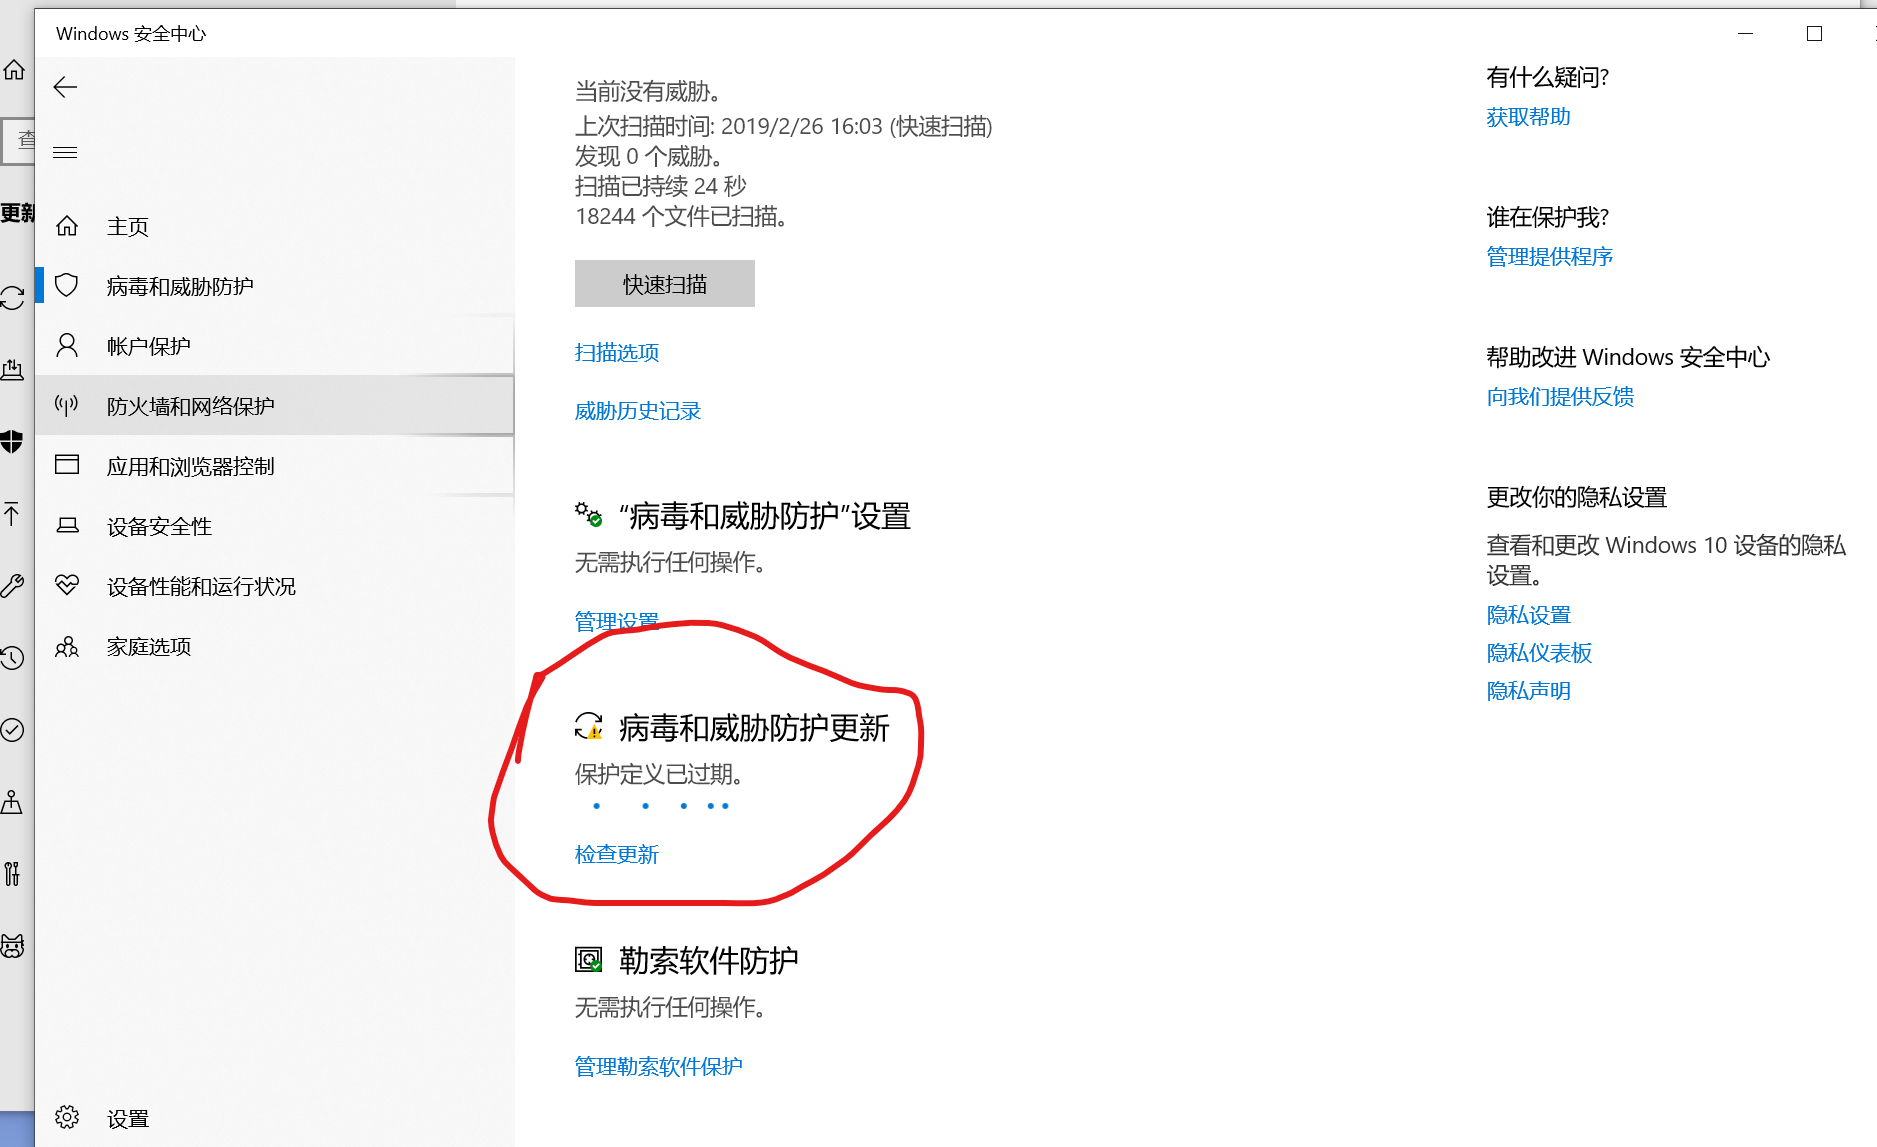Viewport: 1877px width, 1147px height.
Task: Start a scan with the 快速扫描 button
Action: (665, 284)
